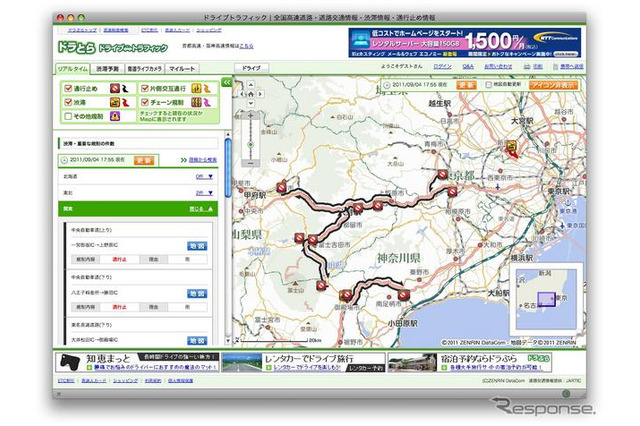Click the orange 更新 button above the map
Viewport: 640px width, 426px height.
pyautogui.click(x=466, y=86)
